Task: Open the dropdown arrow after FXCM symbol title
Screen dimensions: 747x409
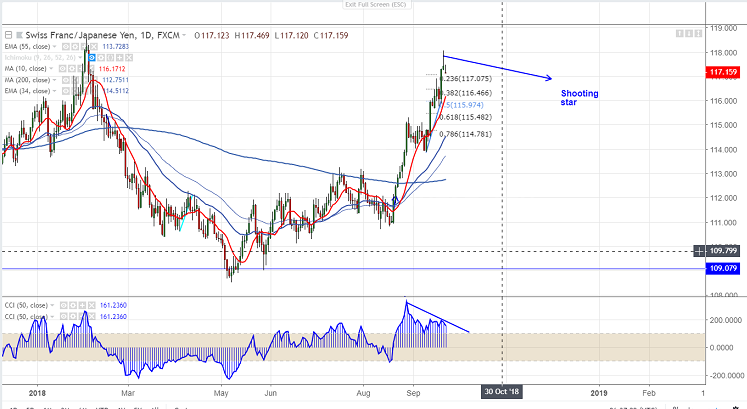Action: 184,35
